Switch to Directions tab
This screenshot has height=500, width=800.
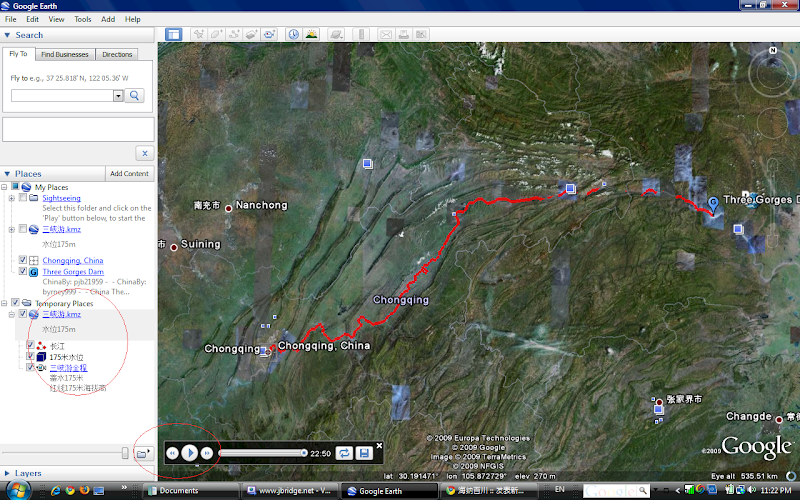coord(117,54)
